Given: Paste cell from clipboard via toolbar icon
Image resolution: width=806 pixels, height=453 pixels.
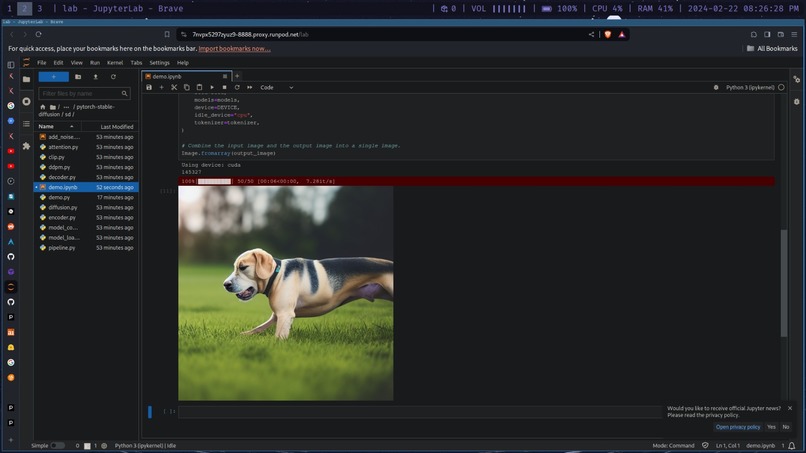Looking at the screenshot, I should (x=199, y=87).
